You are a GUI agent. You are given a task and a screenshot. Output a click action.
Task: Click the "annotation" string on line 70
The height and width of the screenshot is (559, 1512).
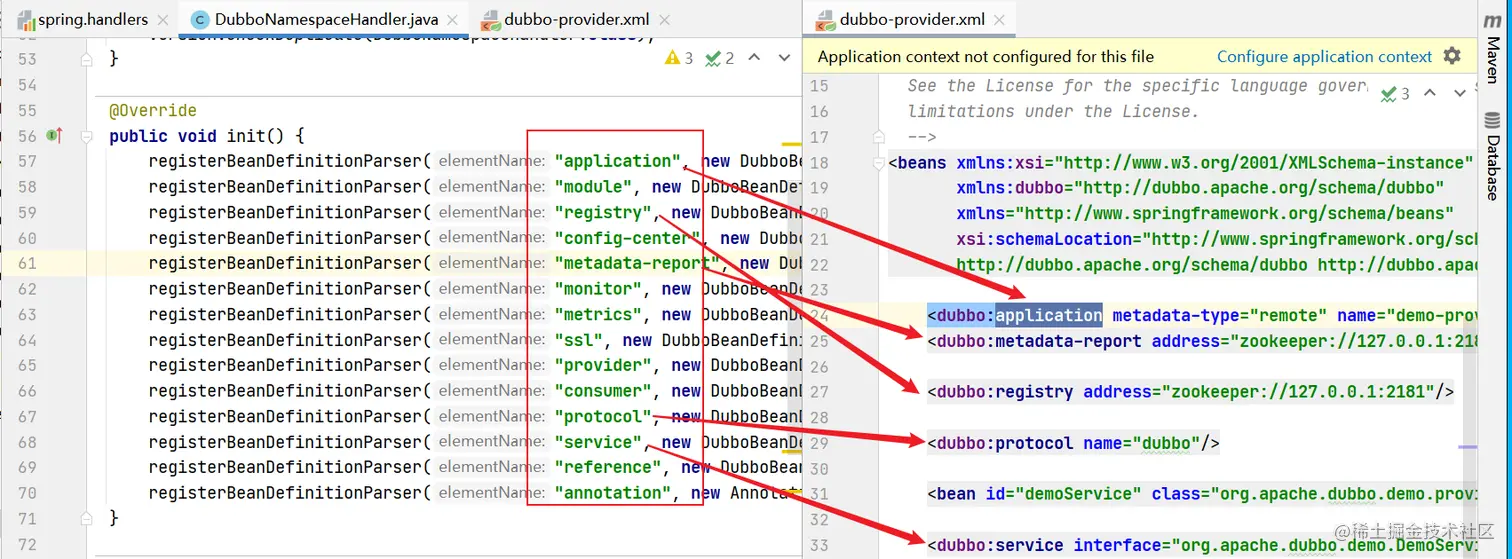click(x=613, y=493)
